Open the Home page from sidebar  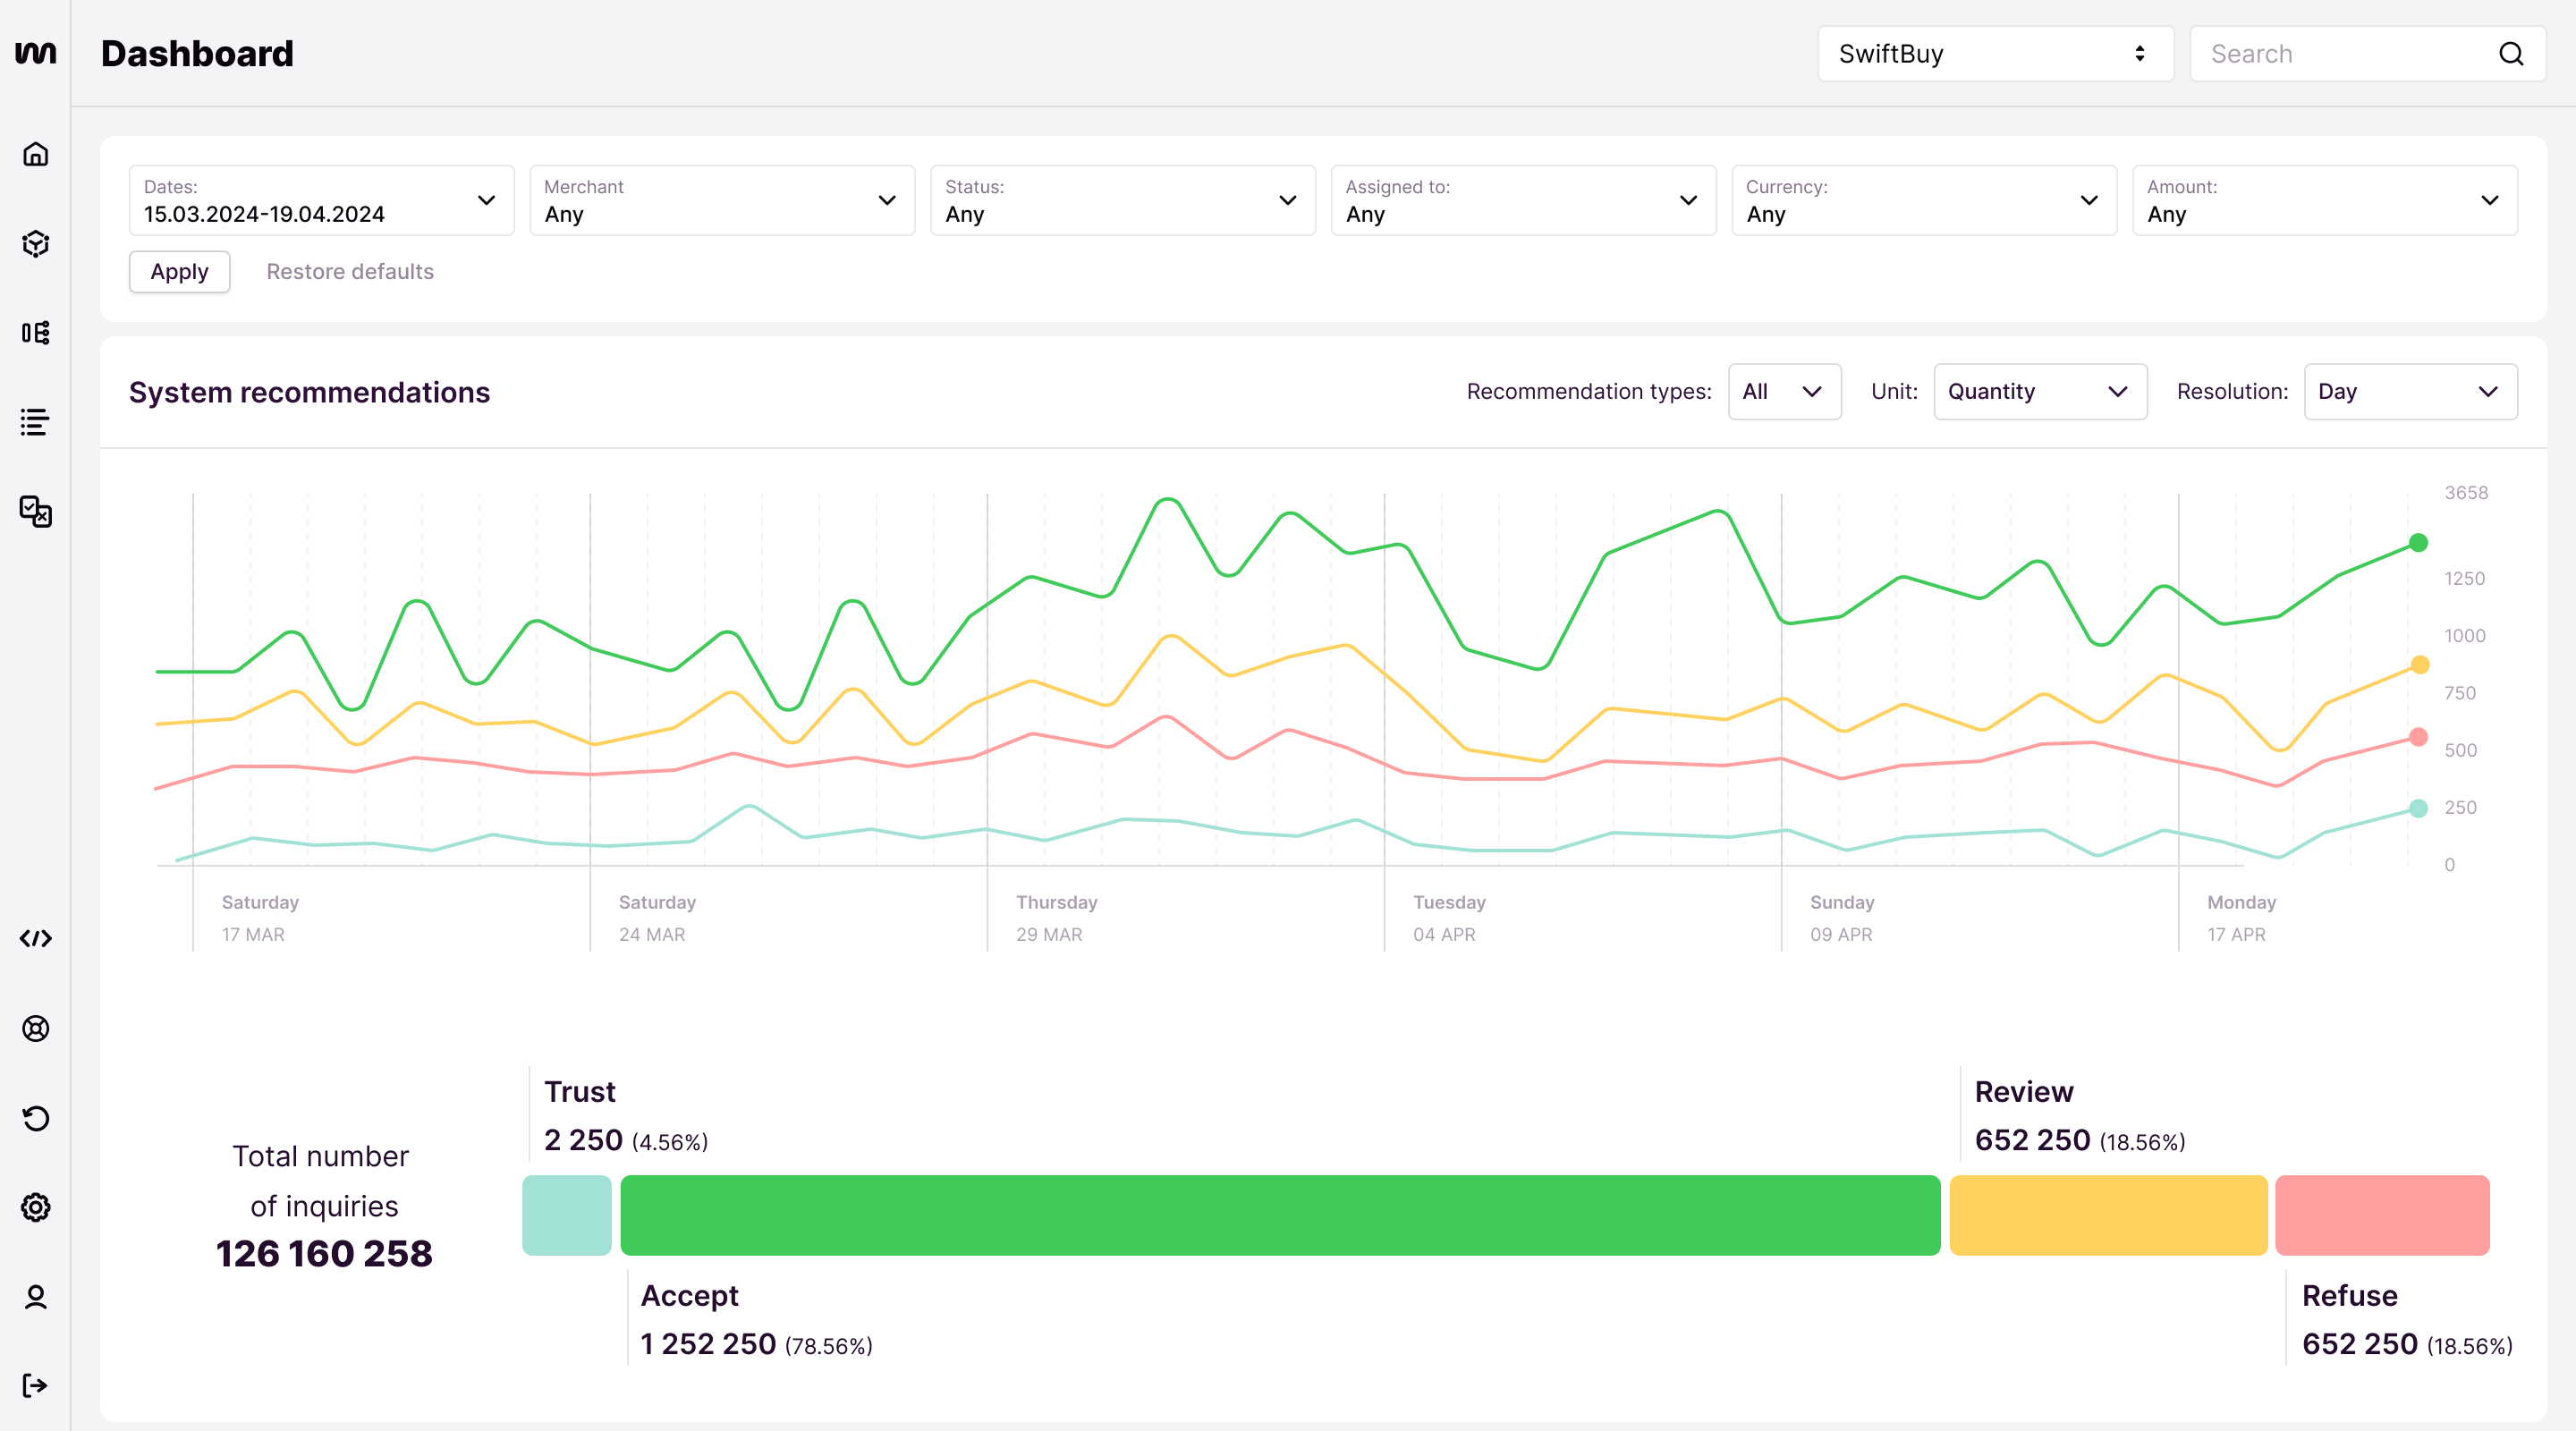[x=36, y=154]
